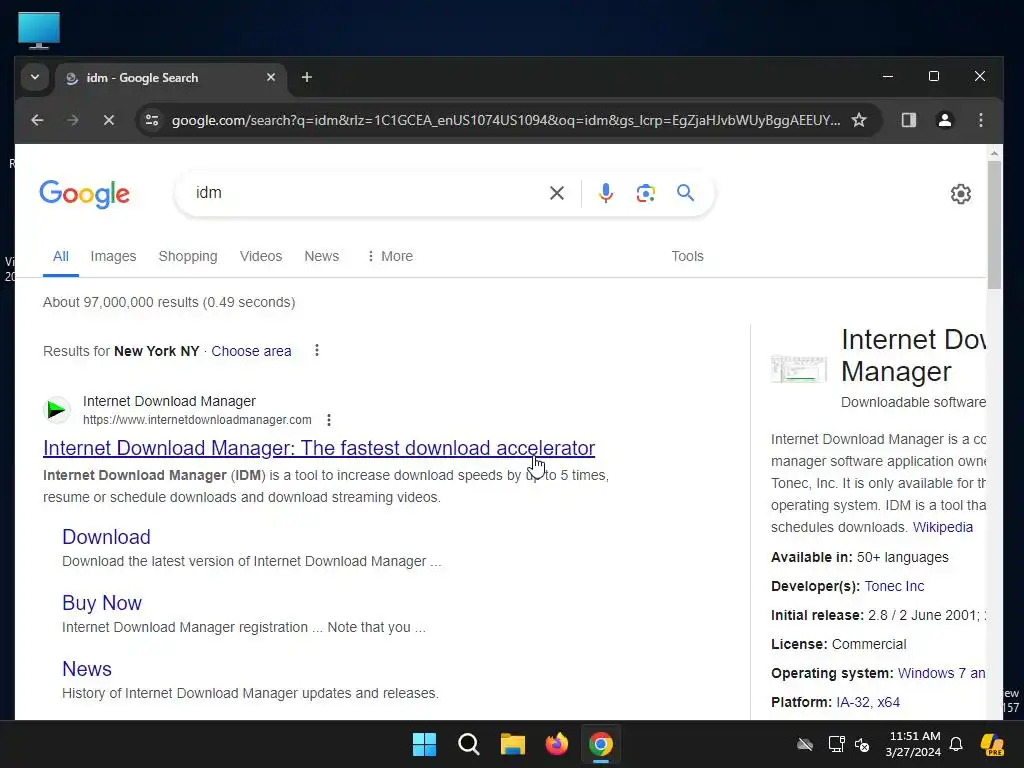Click inside the Google search input field
Viewport: 1024px width, 768px height.
366,193
